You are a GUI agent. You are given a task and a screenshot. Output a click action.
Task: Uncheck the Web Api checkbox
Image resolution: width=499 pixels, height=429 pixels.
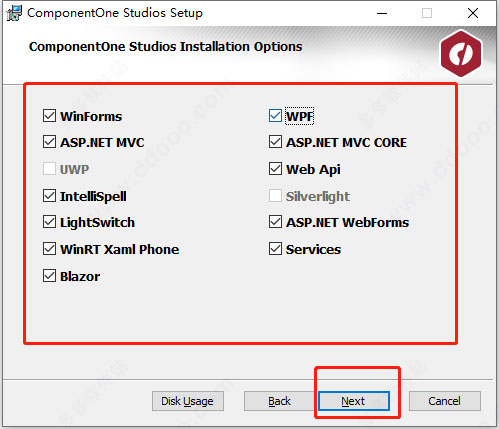point(275,169)
